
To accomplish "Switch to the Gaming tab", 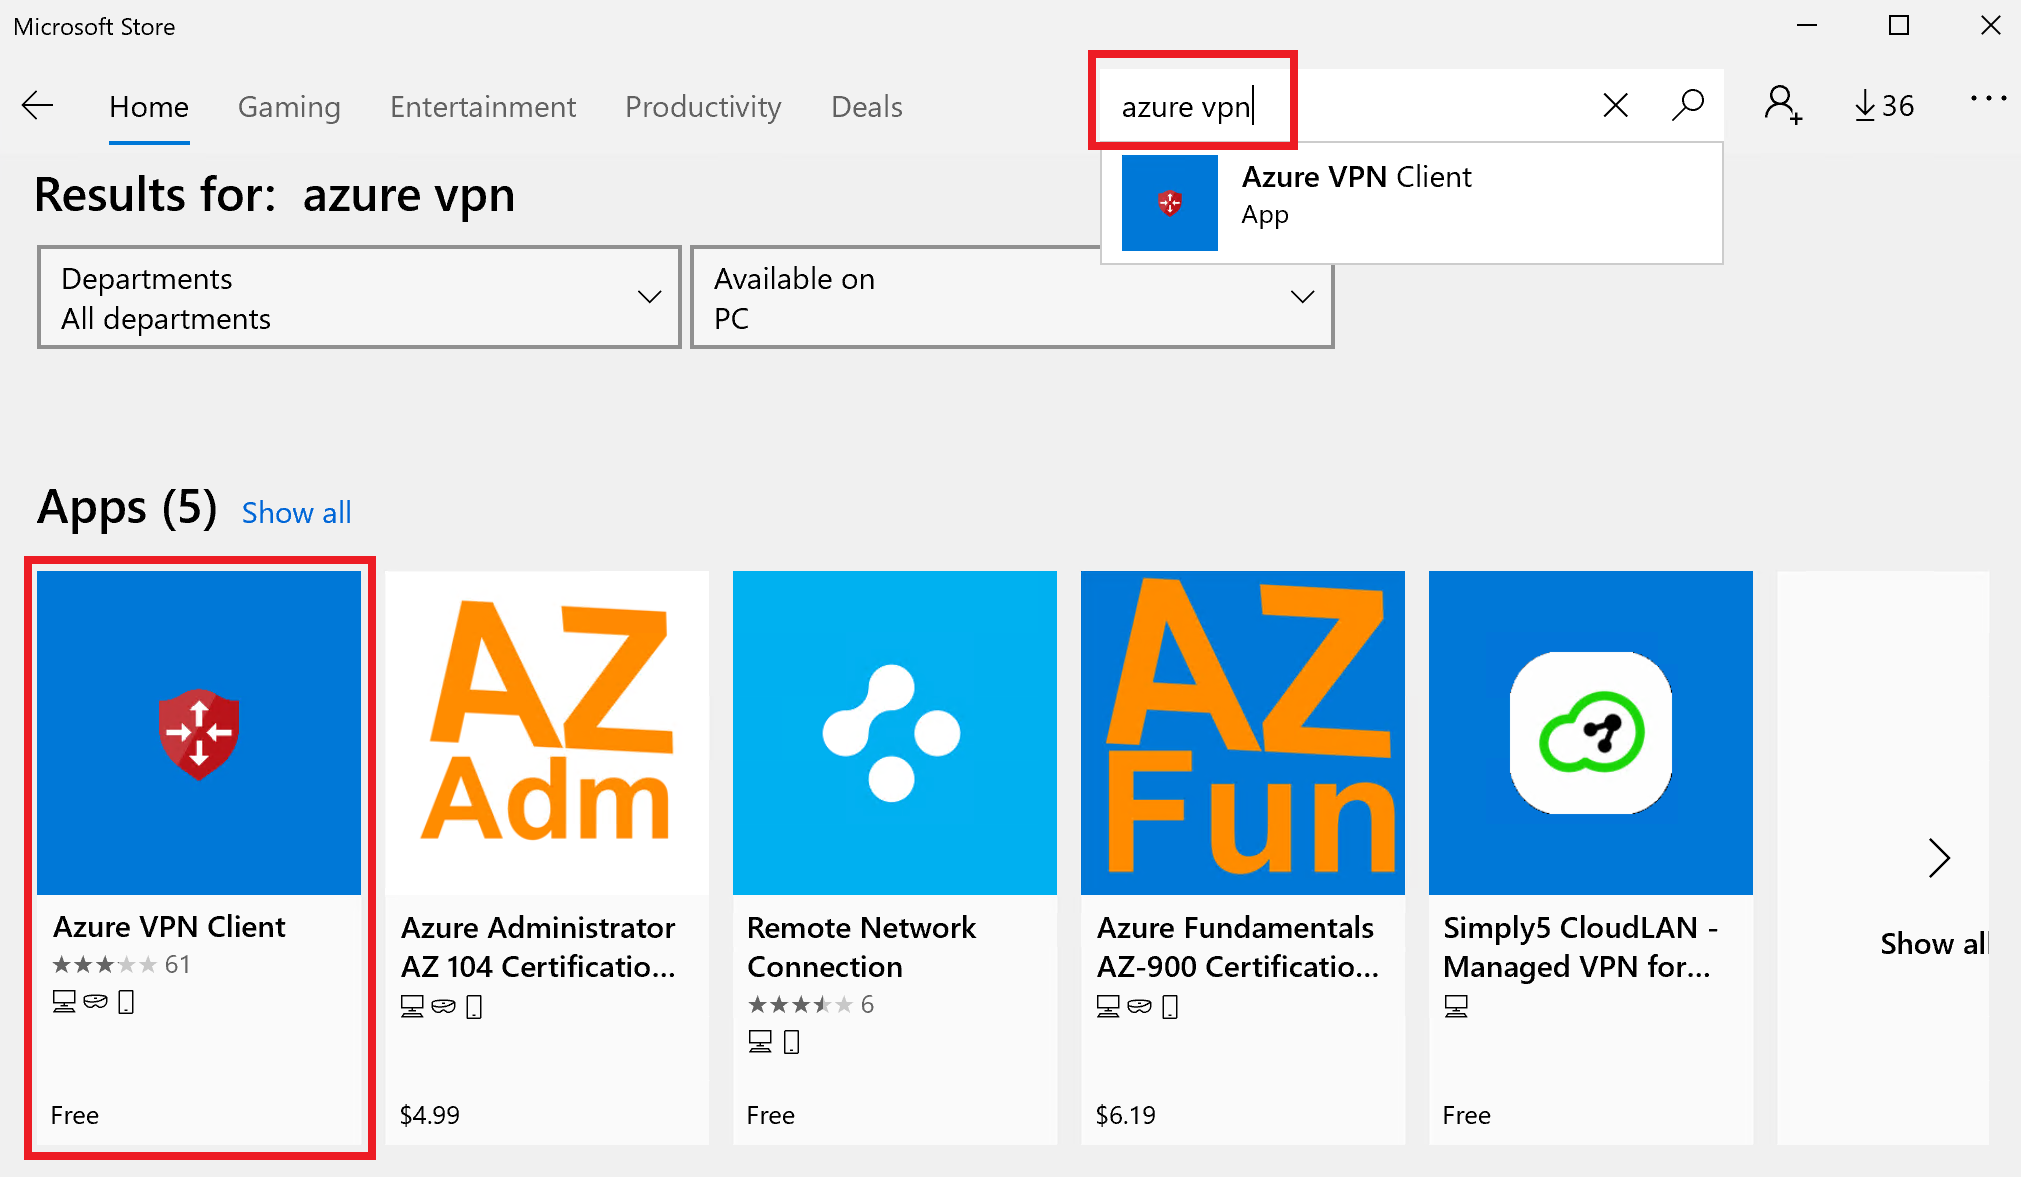I will click(x=289, y=107).
